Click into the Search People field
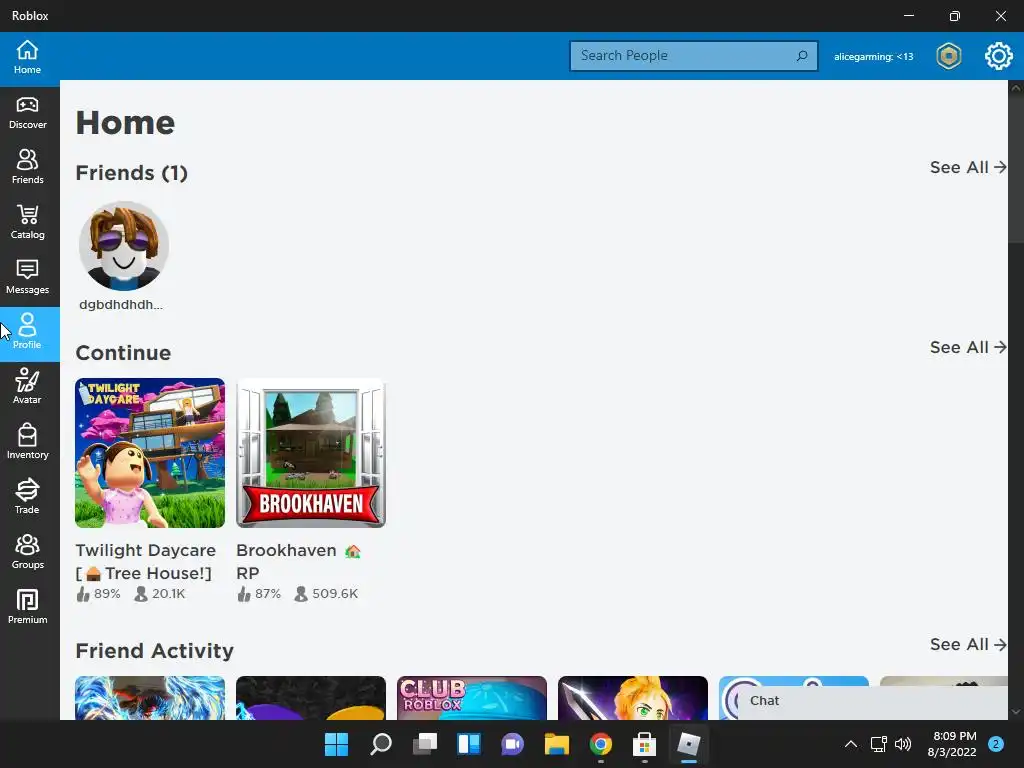 pos(694,56)
